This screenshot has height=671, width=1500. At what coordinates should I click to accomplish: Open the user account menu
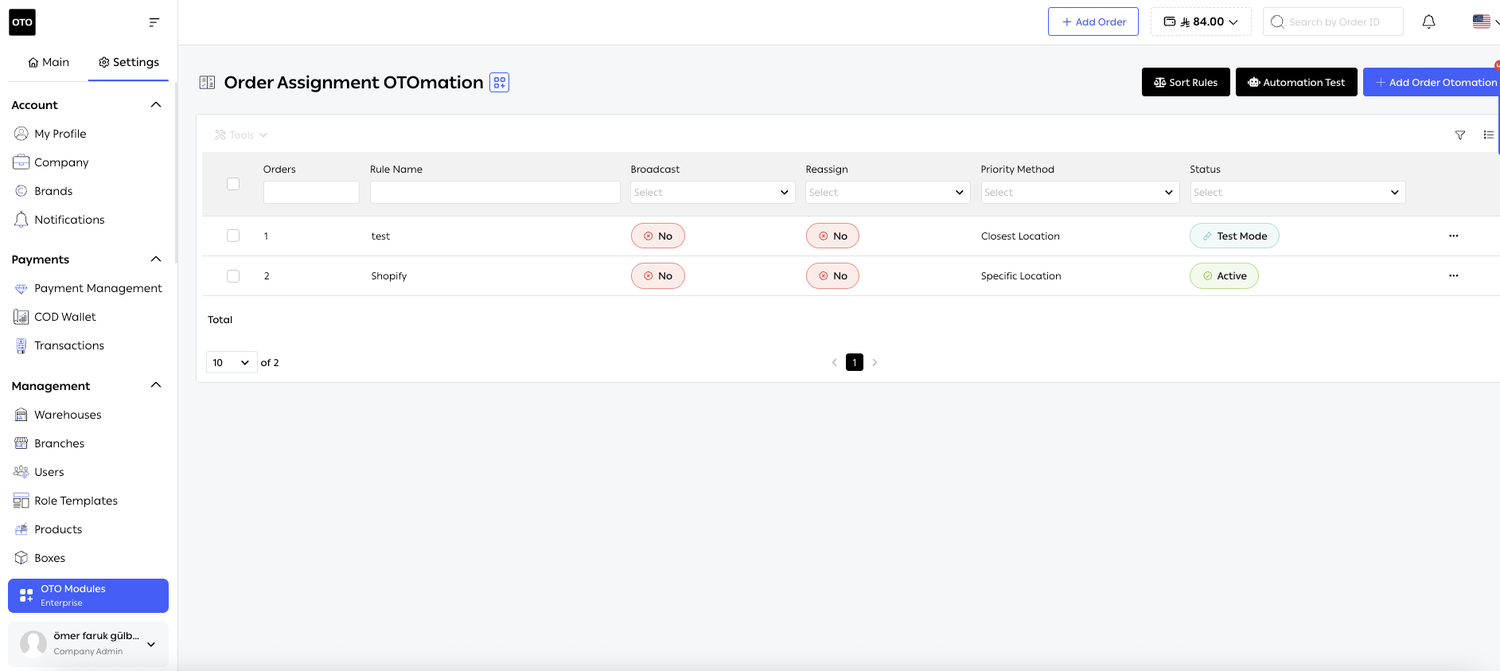coord(88,643)
